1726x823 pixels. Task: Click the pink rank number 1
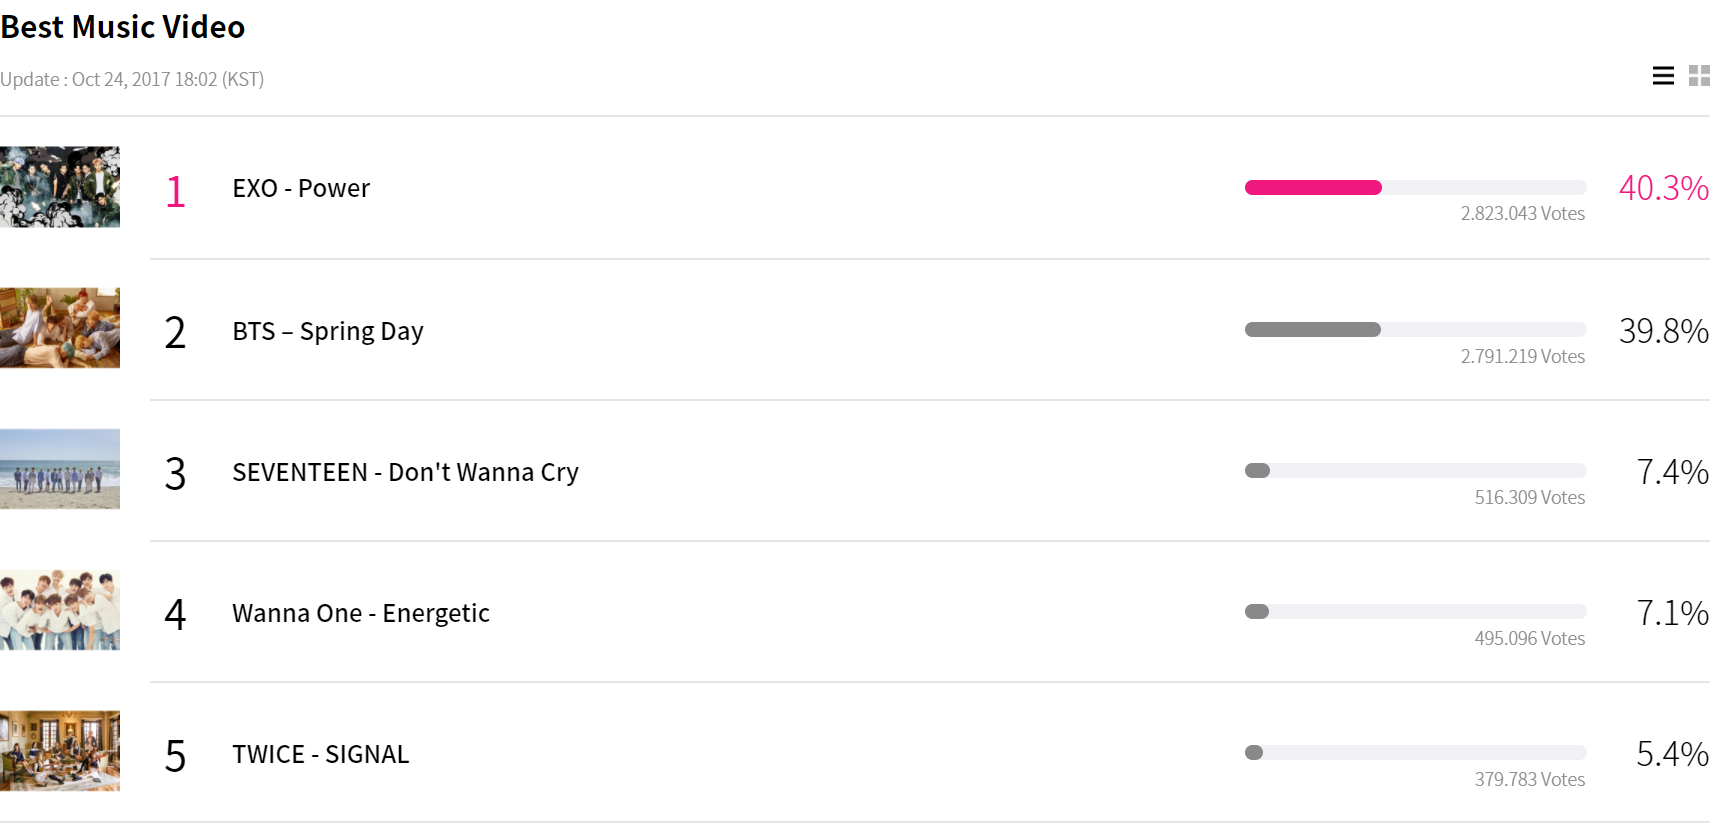(x=175, y=191)
